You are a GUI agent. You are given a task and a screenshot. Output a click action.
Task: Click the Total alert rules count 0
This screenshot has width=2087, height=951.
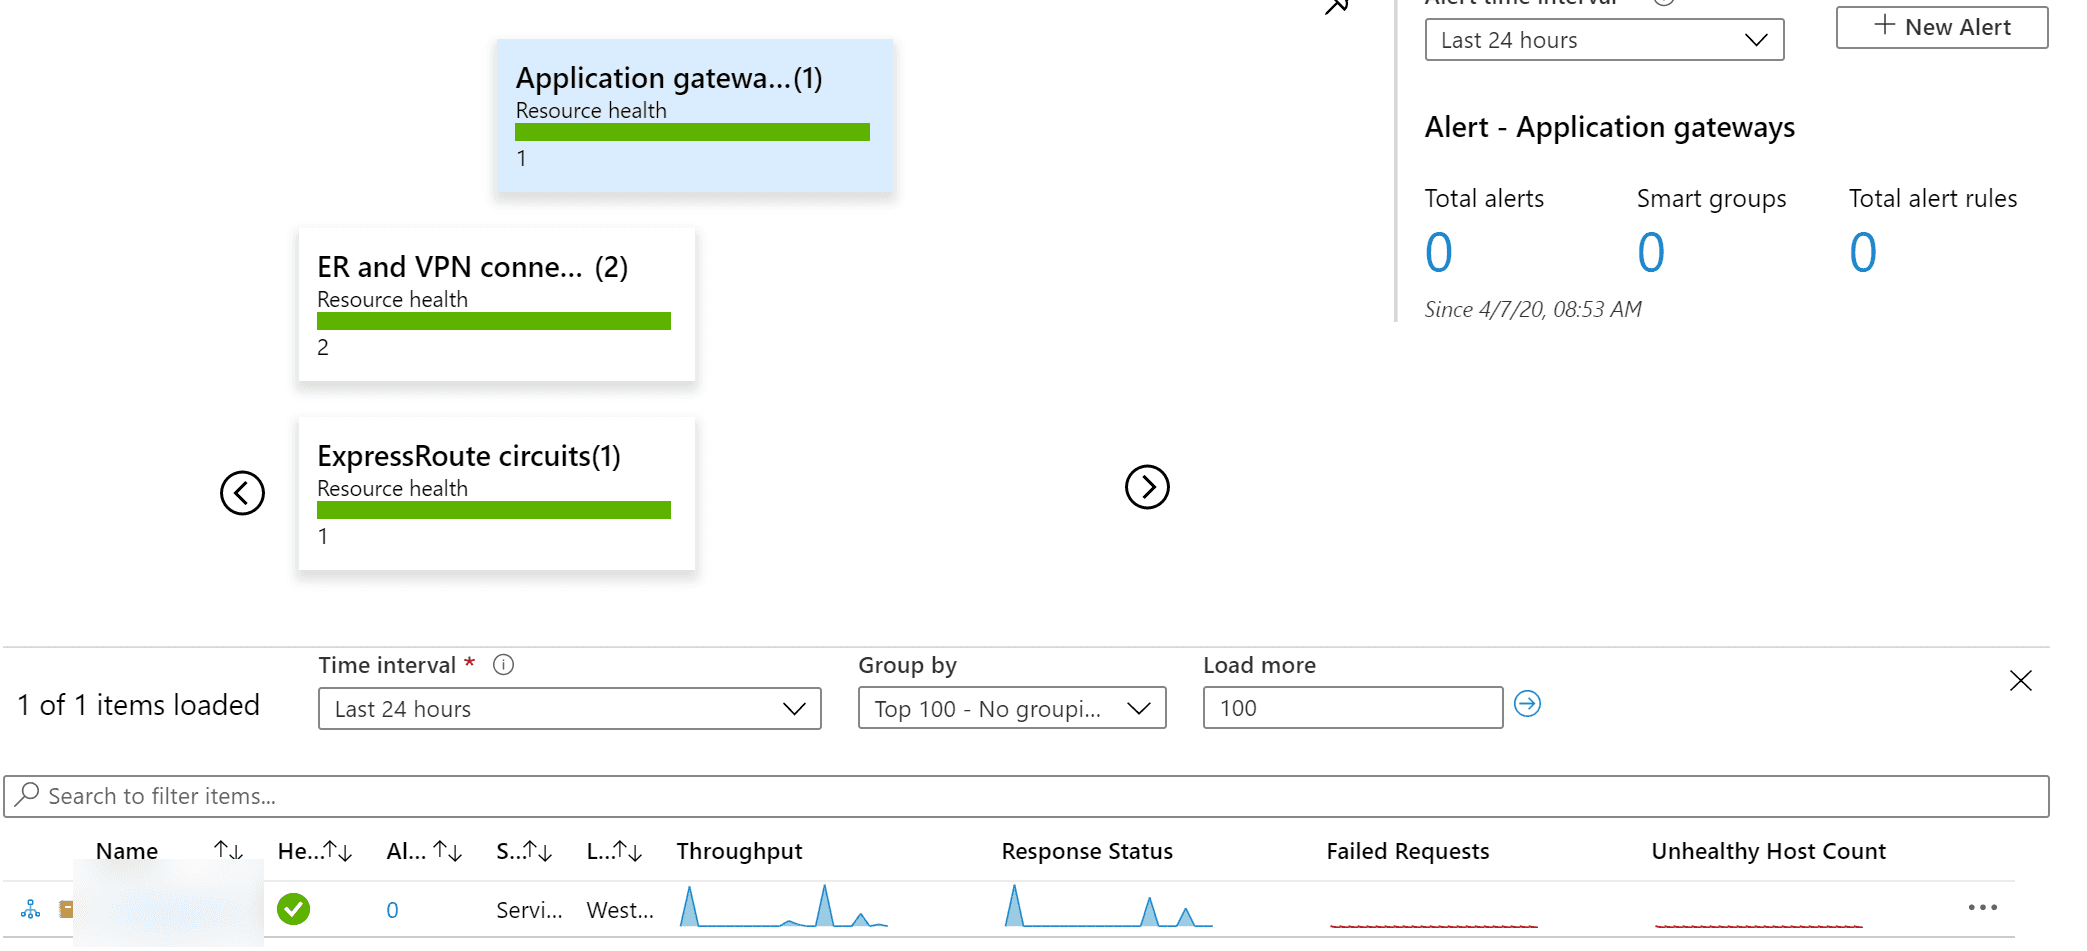point(1863,252)
